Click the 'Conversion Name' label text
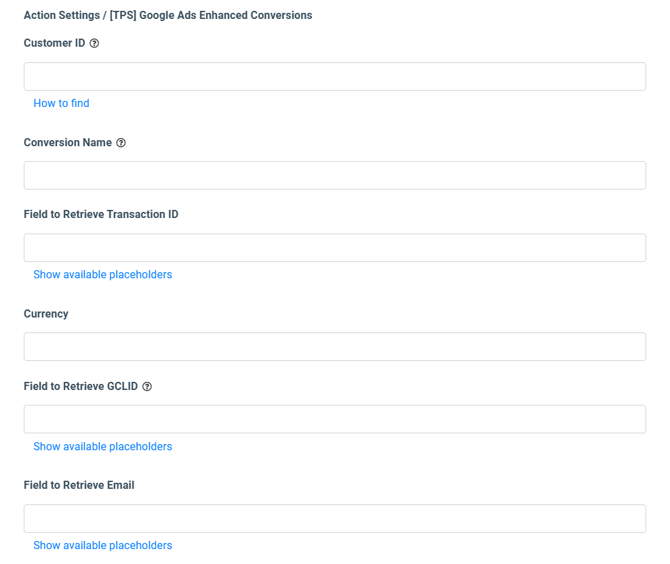The image size is (670, 564). click(67, 143)
